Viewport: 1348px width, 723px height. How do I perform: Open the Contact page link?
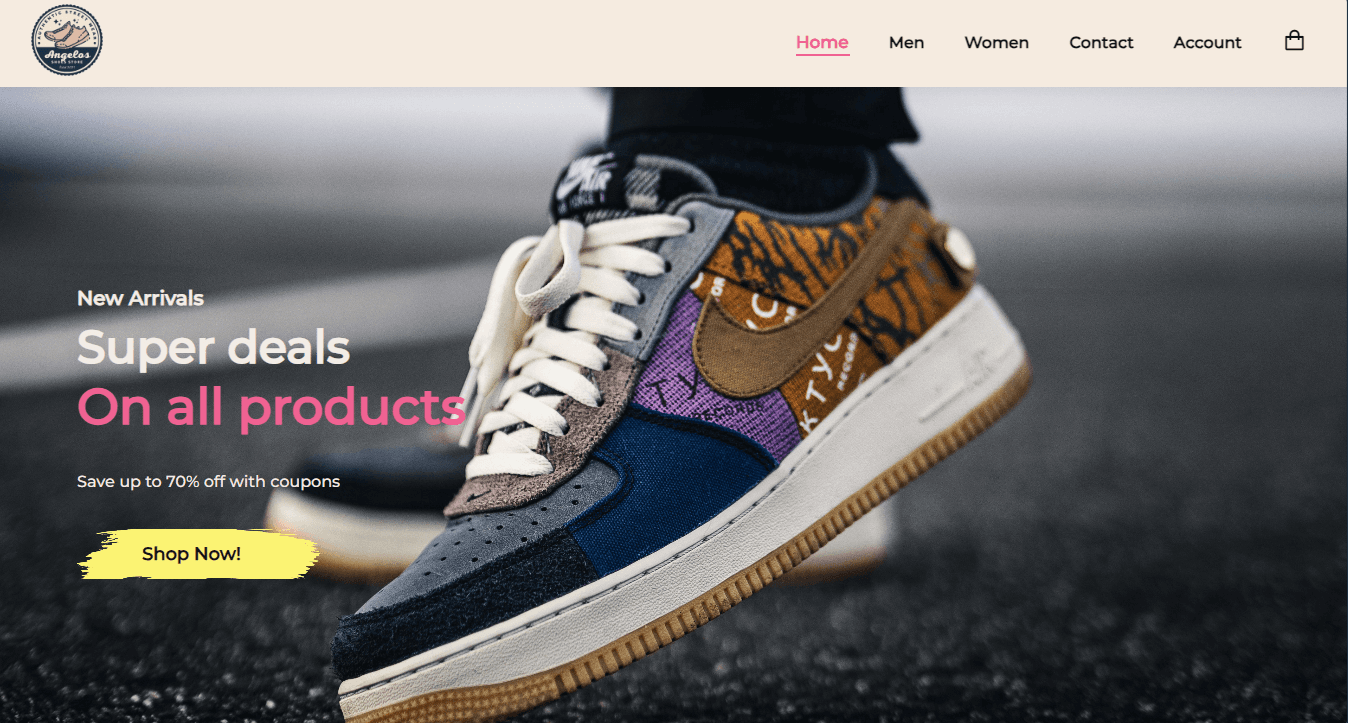[x=1101, y=42]
